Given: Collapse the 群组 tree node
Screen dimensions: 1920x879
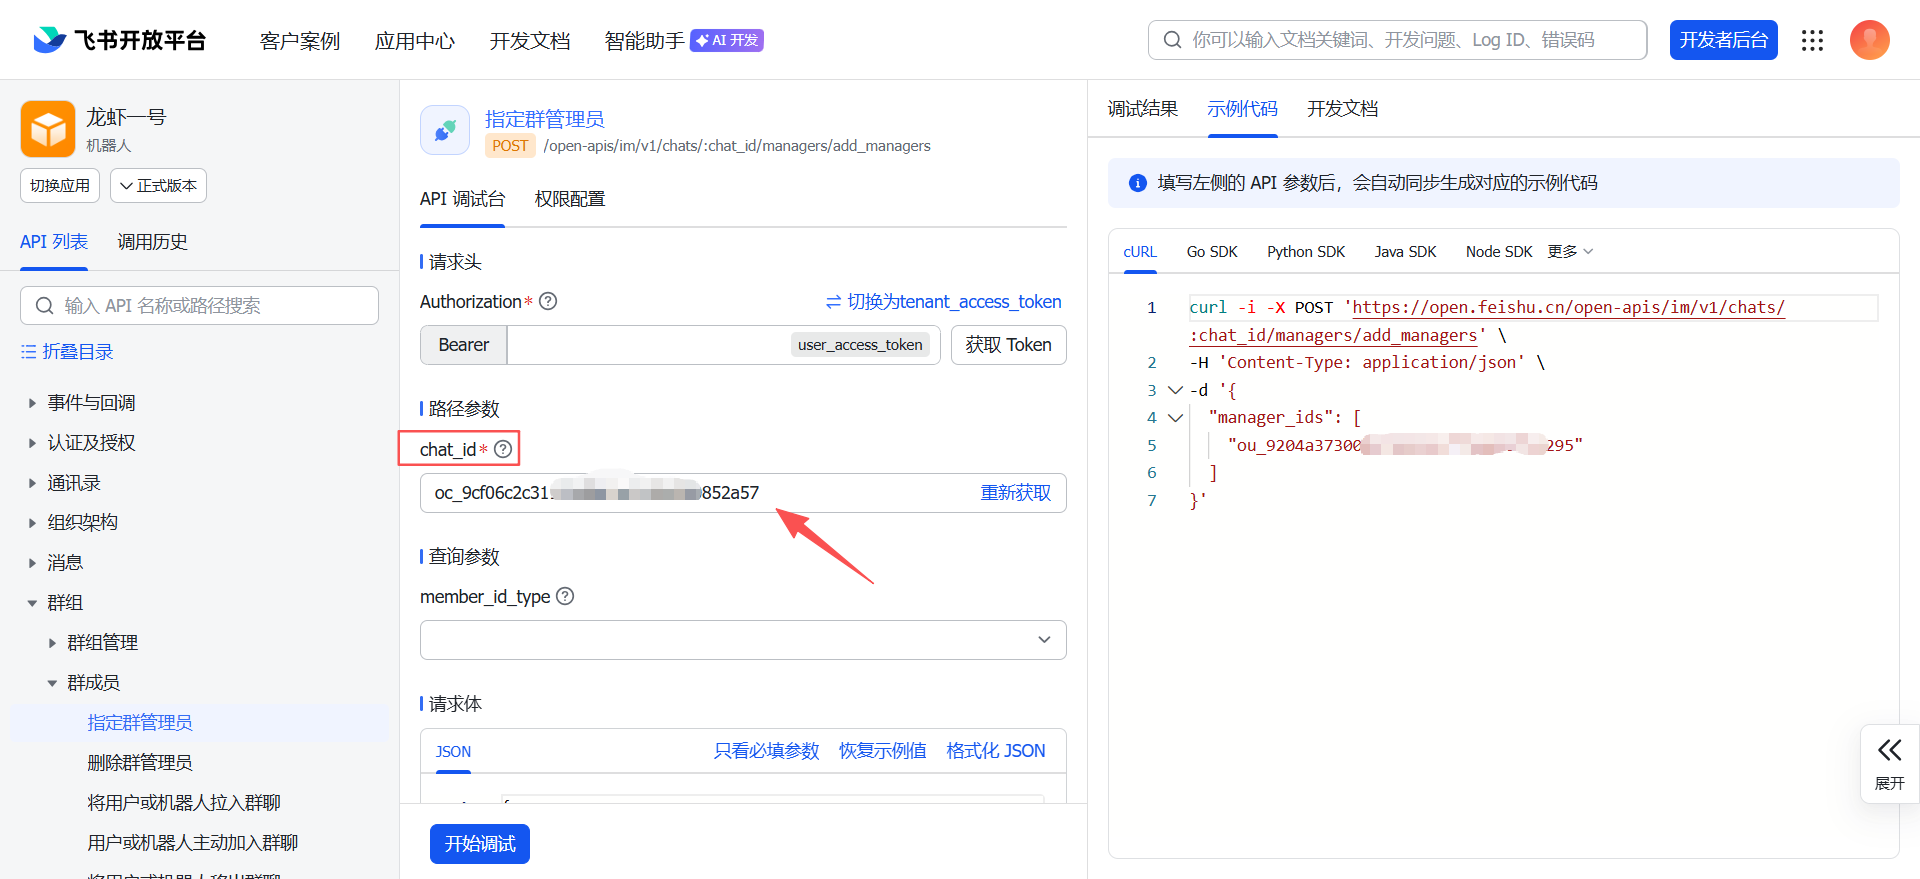Looking at the screenshot, I should point(32,603).
